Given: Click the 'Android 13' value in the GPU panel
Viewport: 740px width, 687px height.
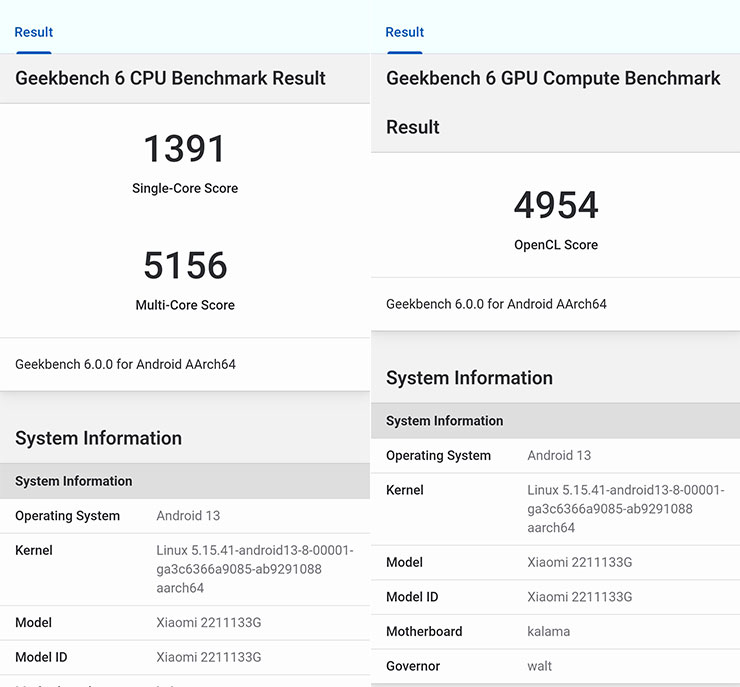Looking at the screenshot, I should click(x=559, y=455).
